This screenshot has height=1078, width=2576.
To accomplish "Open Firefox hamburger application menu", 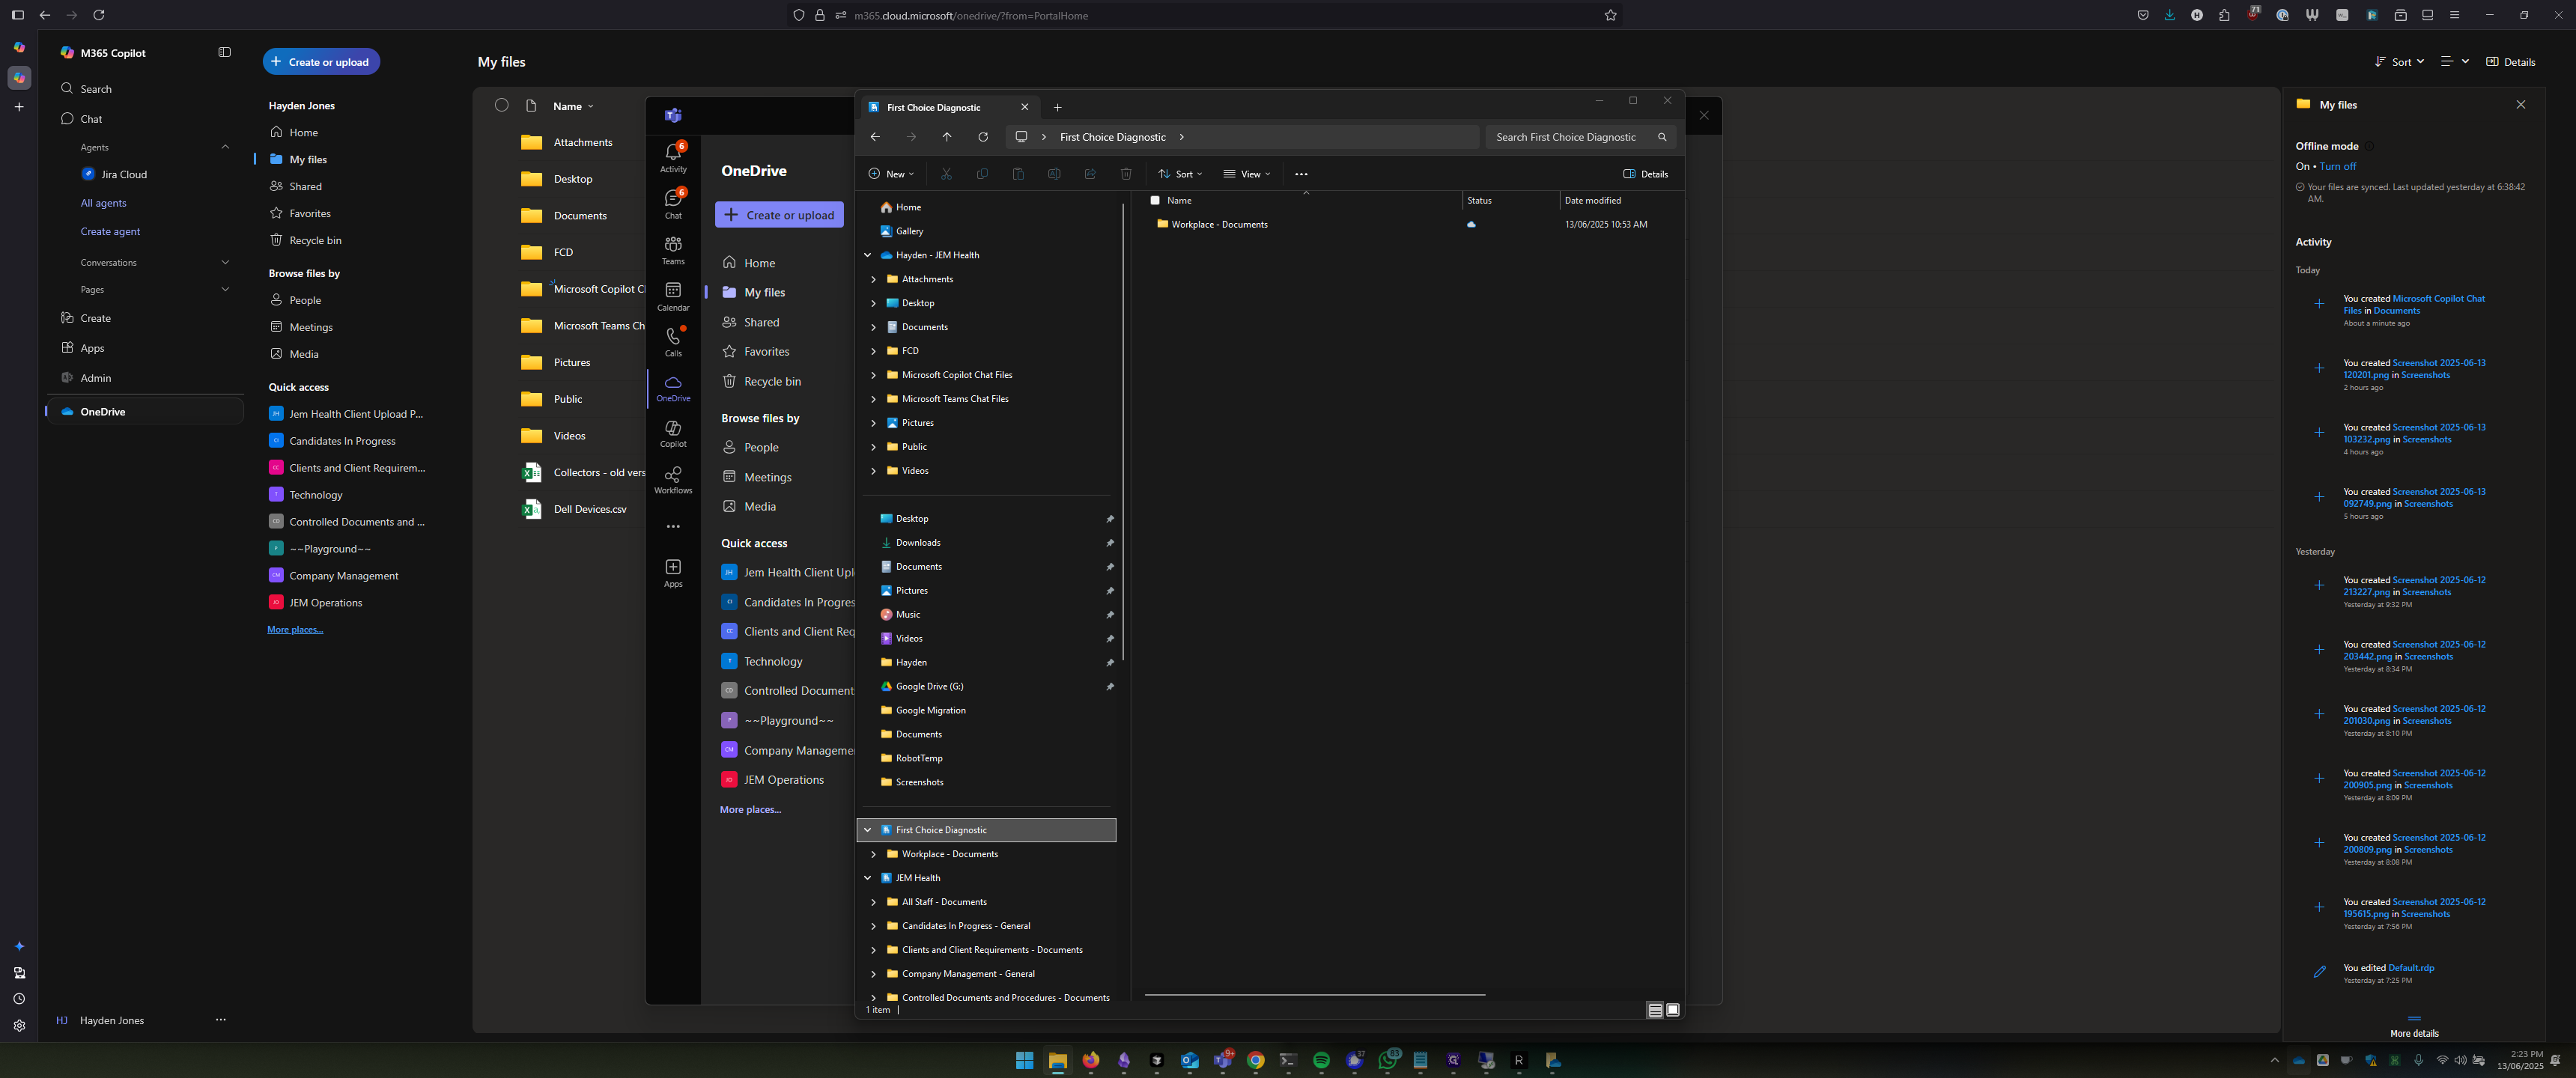I will pyautogui.click(x=2454, y=15).
